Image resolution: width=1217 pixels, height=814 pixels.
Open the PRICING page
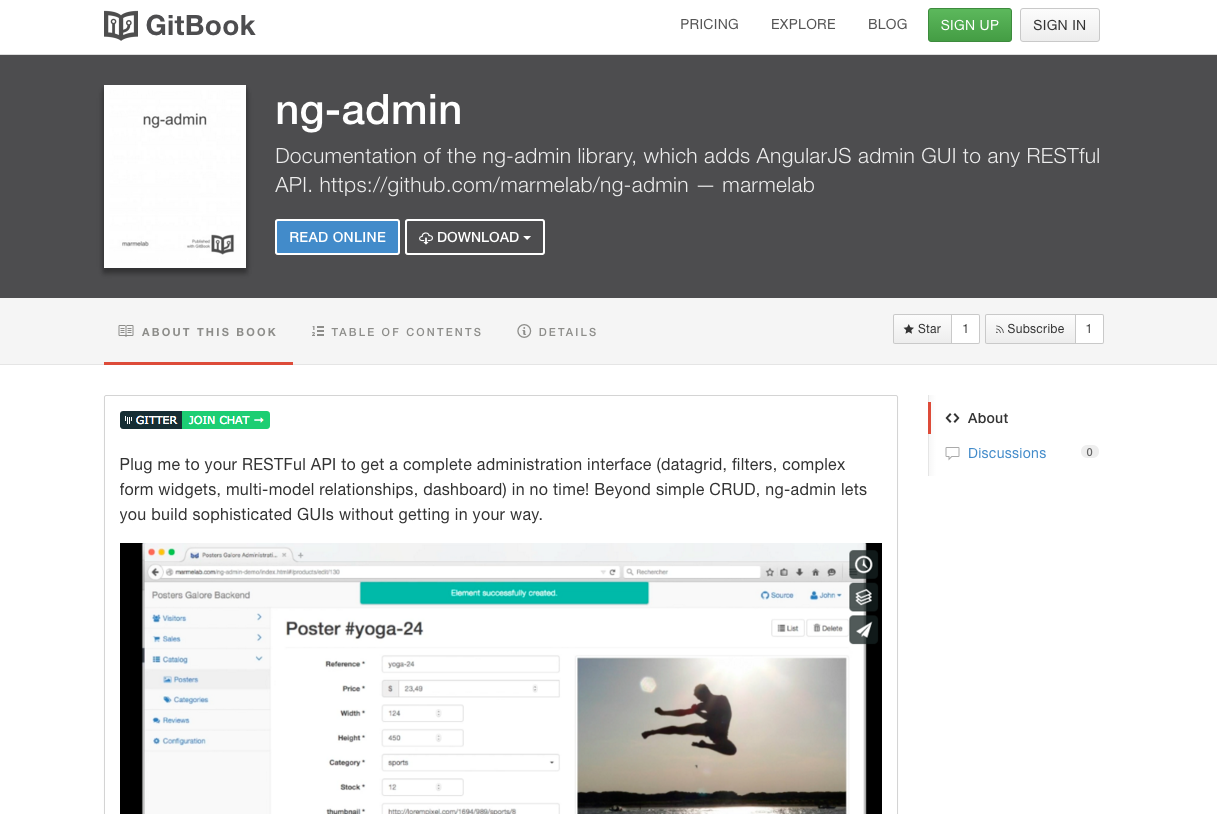(709, 24)
